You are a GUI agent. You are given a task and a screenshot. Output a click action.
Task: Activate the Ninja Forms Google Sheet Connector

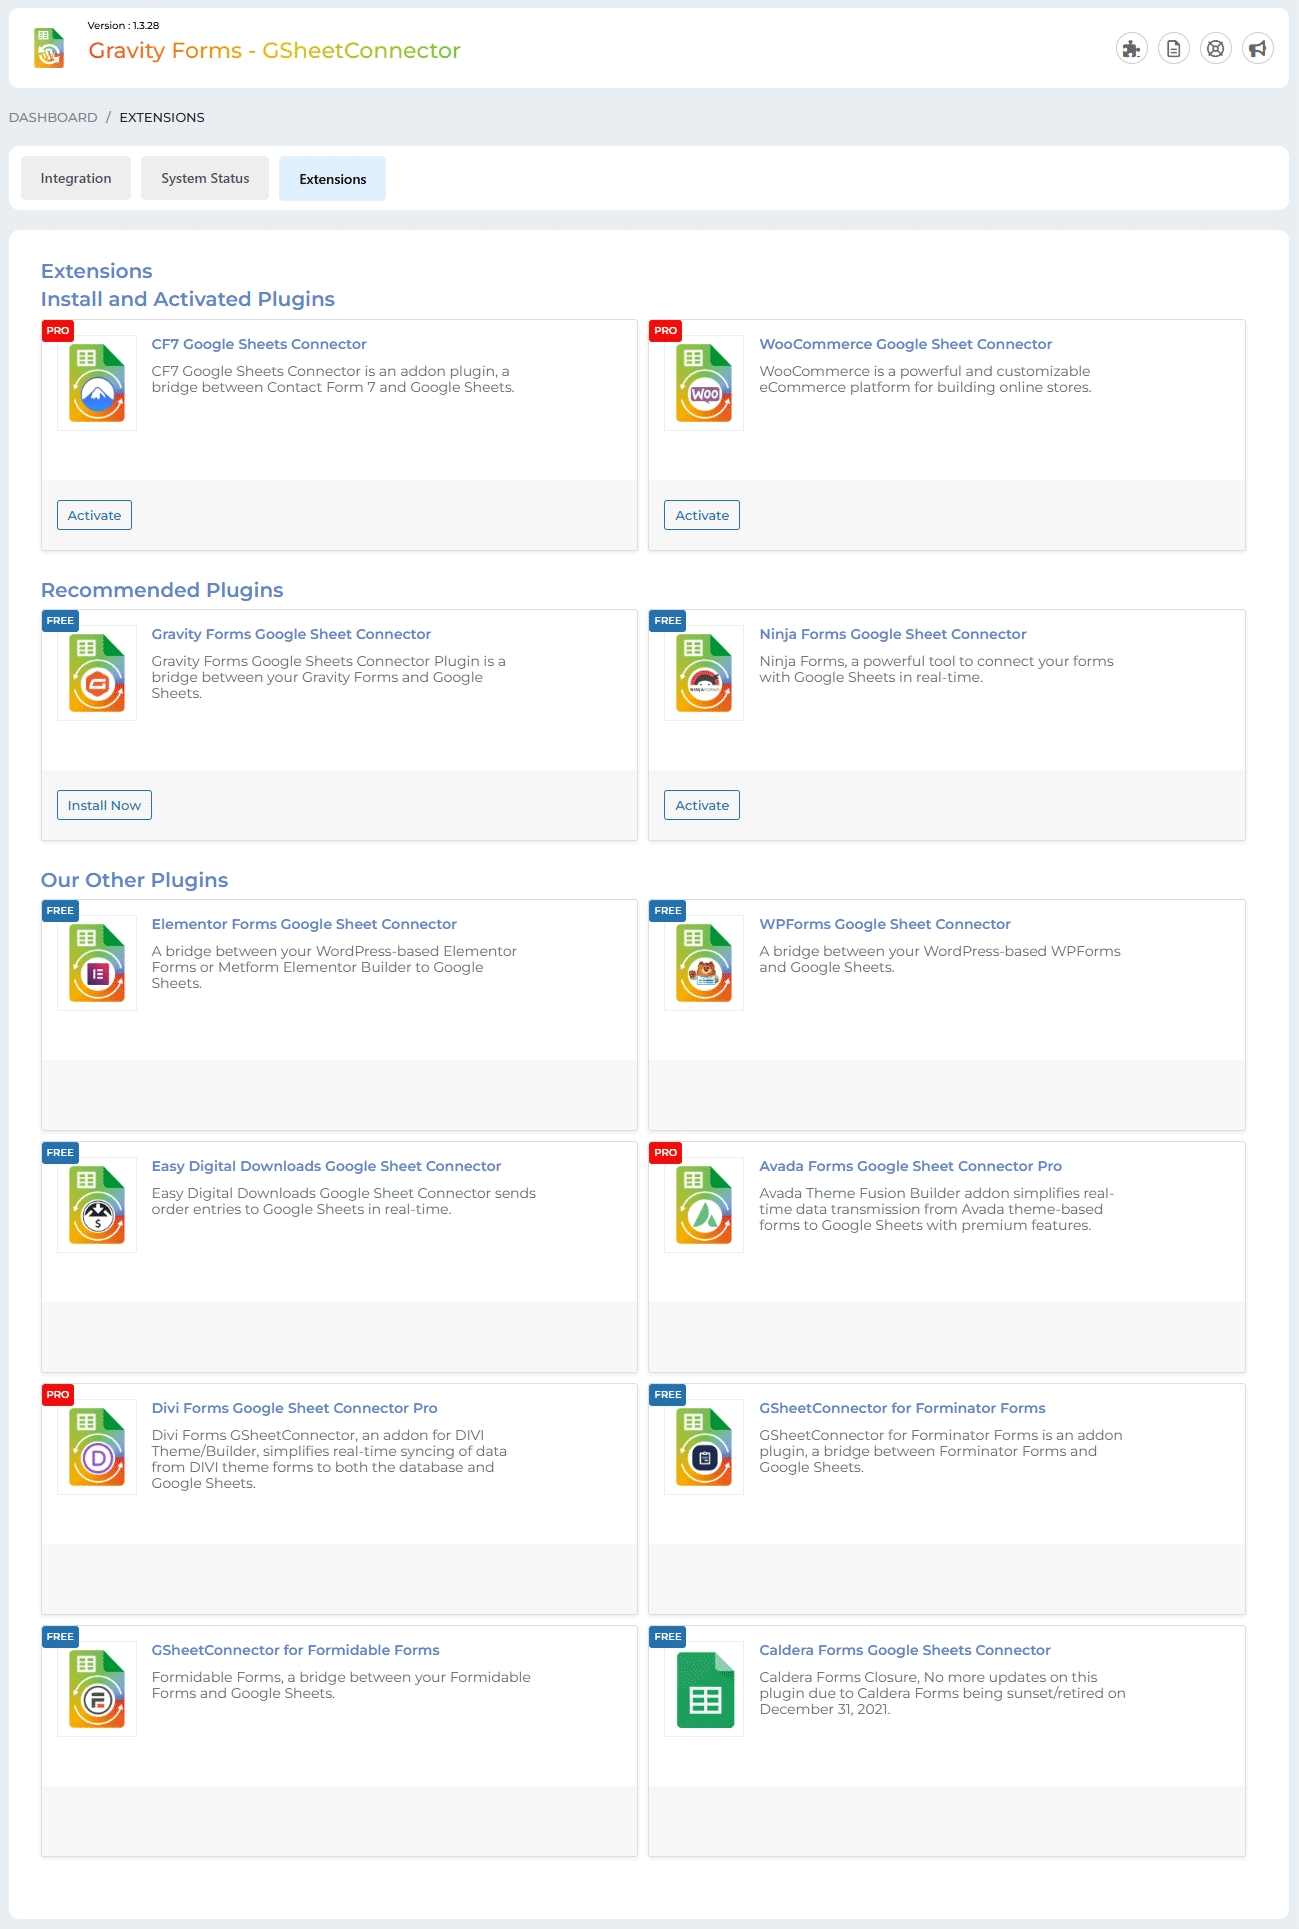click(702, 805)
